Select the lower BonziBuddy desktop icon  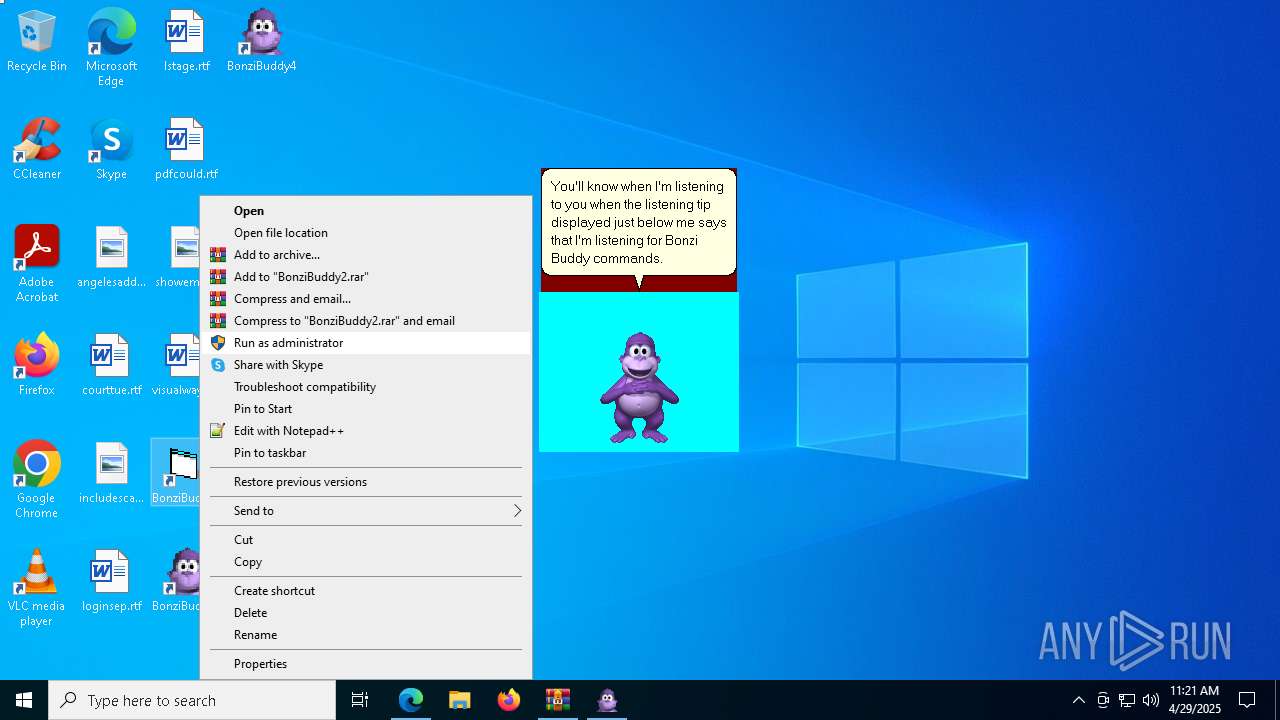click(176, 582)
